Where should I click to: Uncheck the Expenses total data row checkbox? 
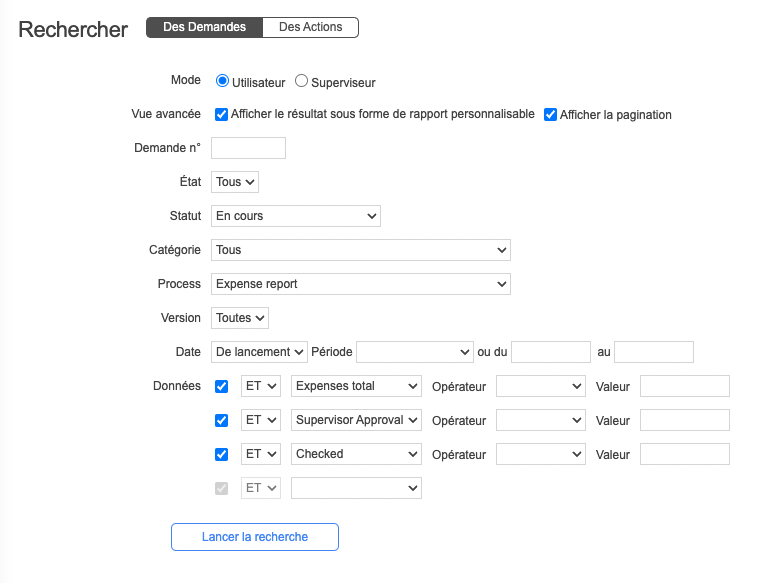point(222,386)
